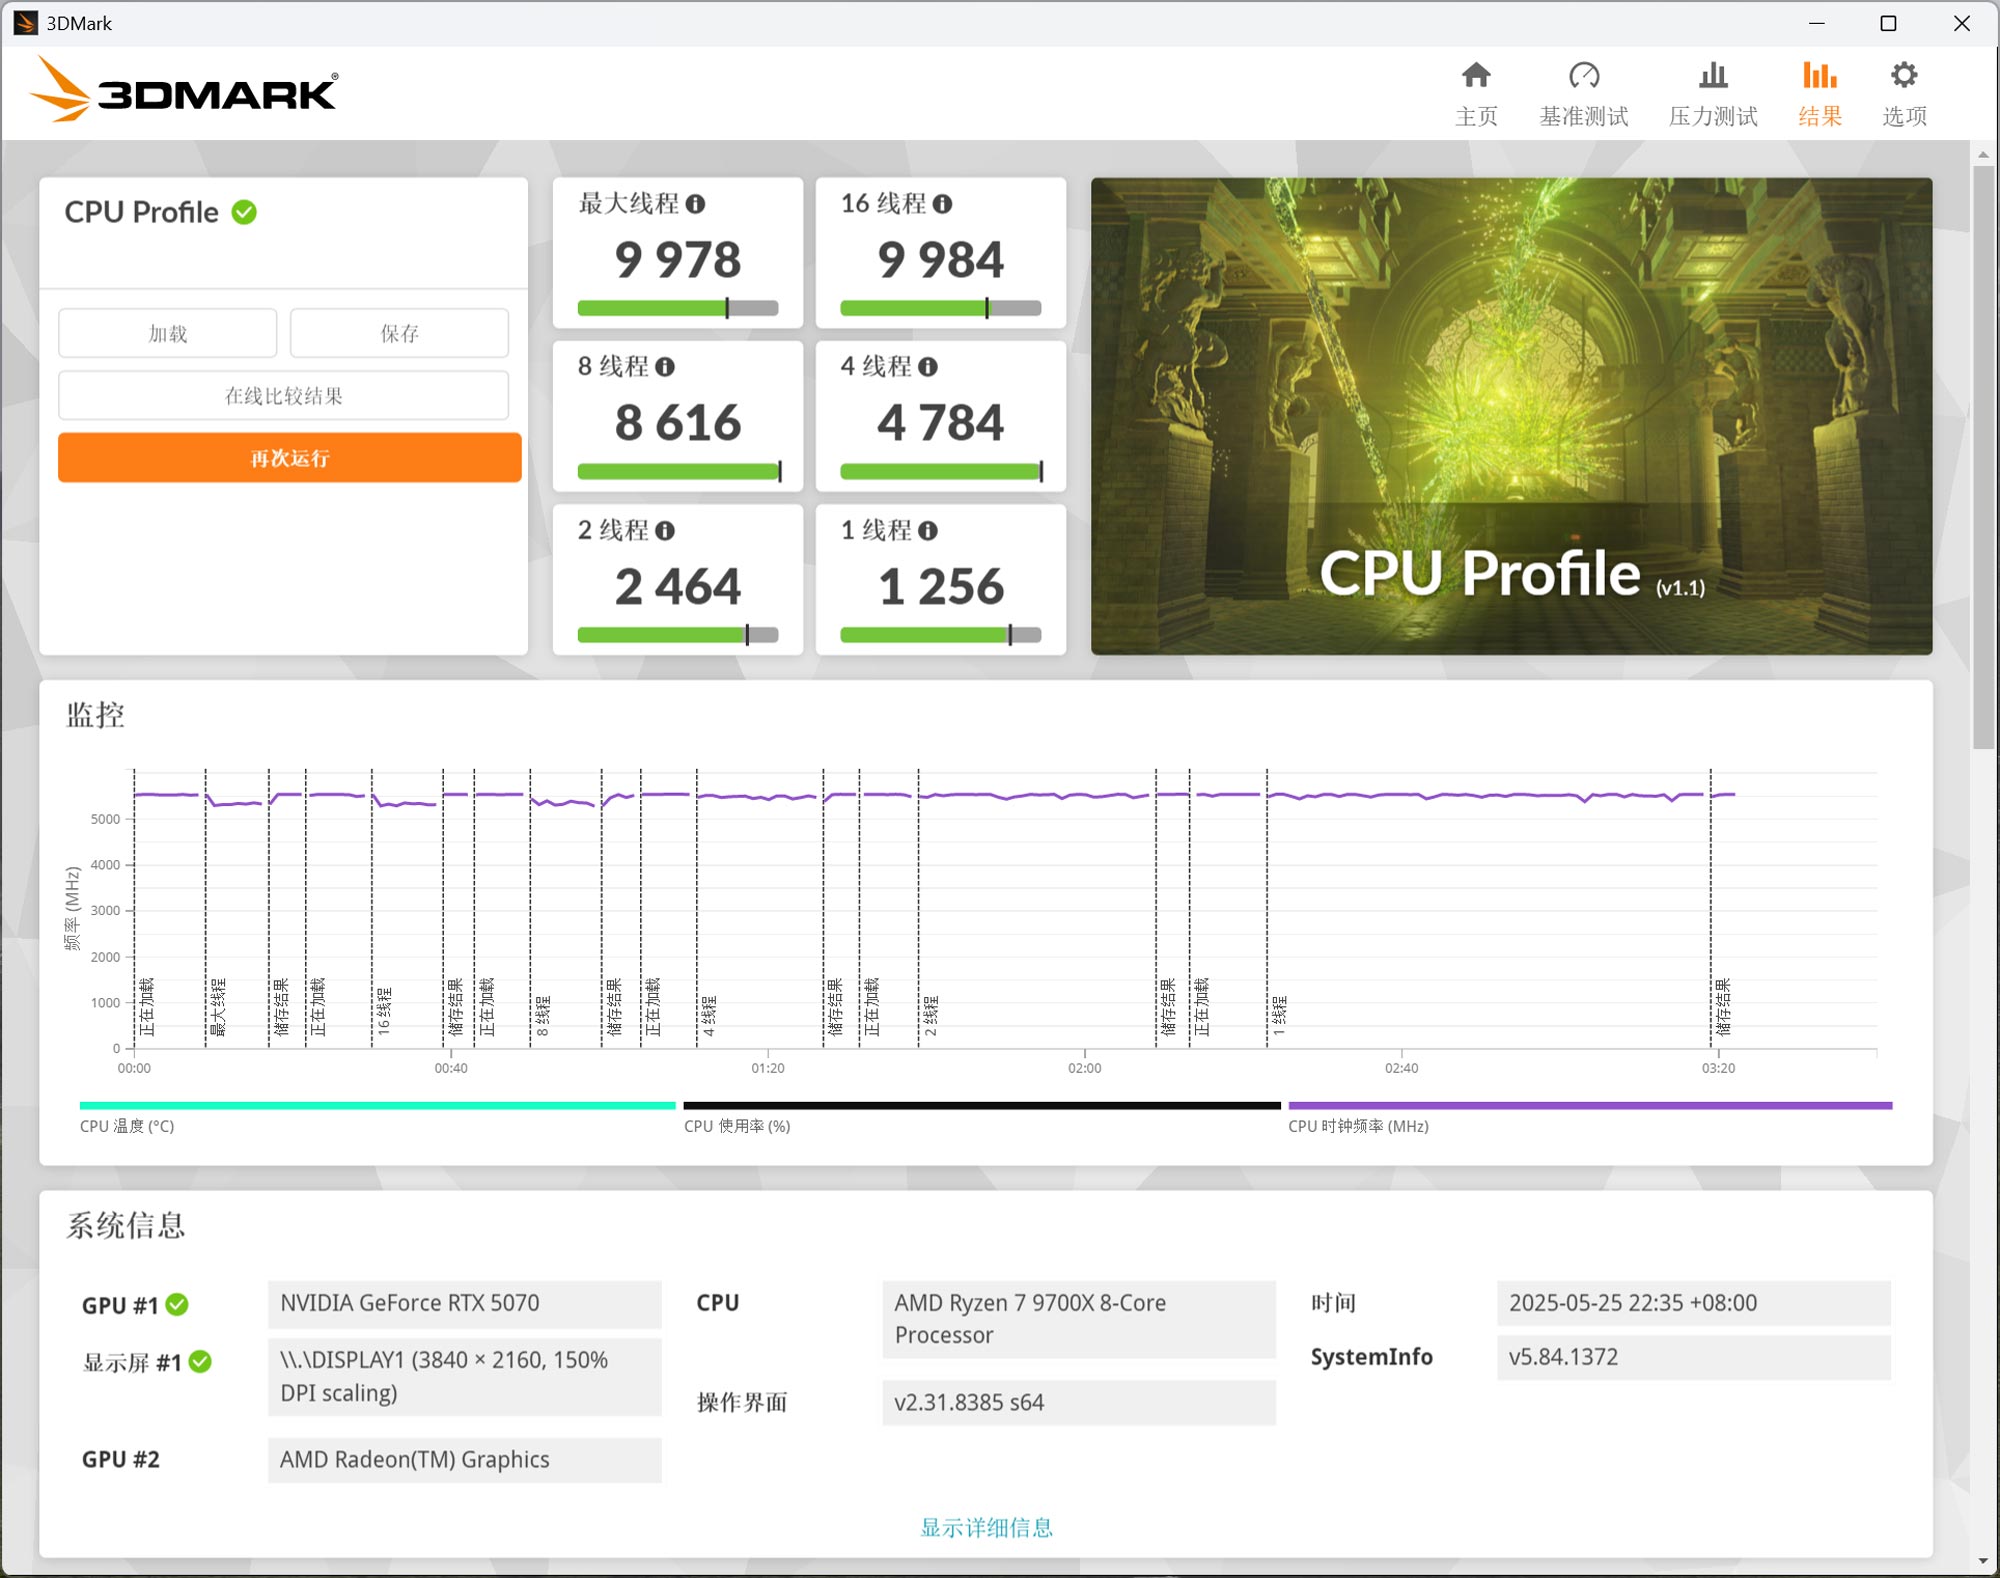This screenshot has height=1578, width=2000.
Task: Click the info icon beside 4 线程
Action: 928,367
